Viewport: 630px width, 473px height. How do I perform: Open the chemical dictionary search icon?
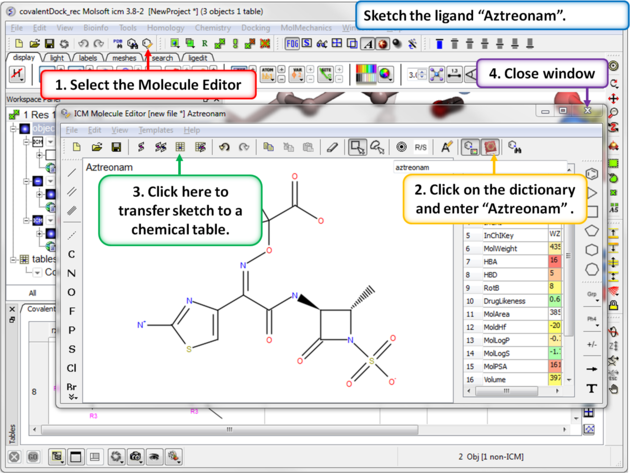click(x=491, y=147)
